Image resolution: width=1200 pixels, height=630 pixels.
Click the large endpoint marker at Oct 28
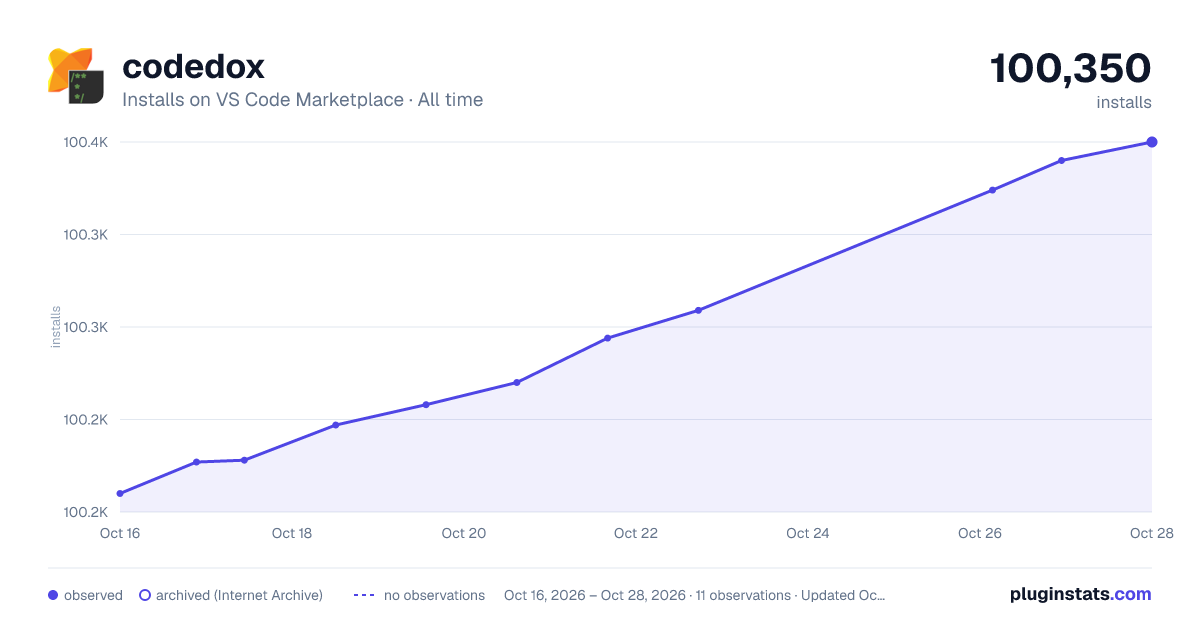(1152, 142)
